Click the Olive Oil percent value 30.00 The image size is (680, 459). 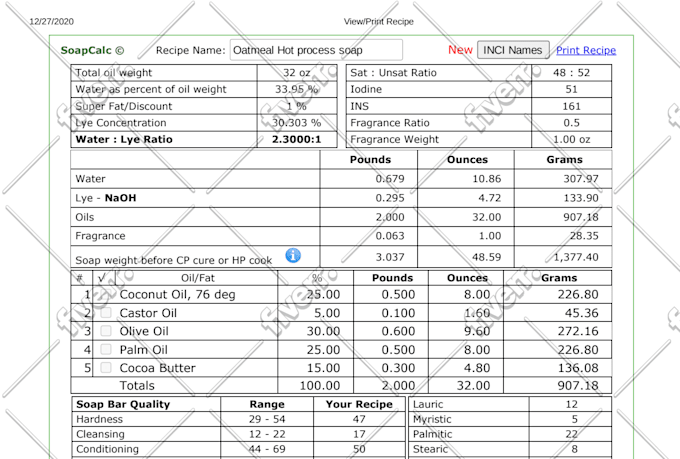323,331
